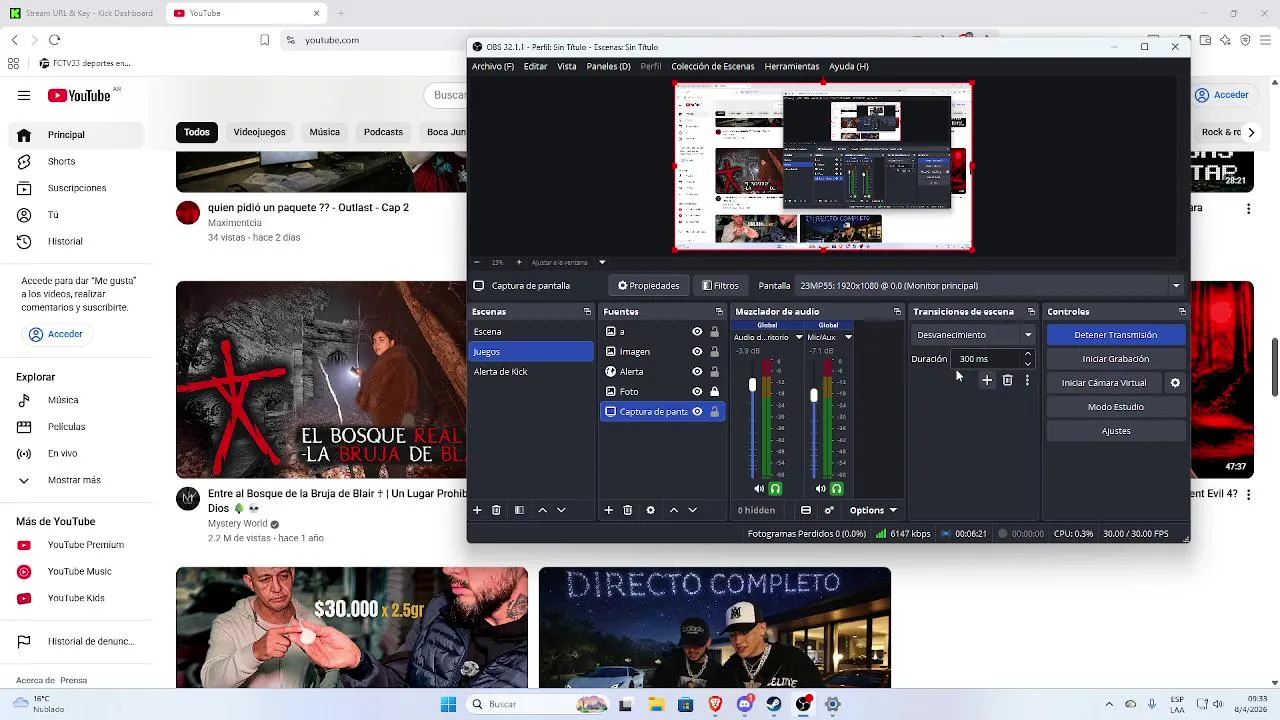Open OBS Editar menu
Screen dimensions: 1280x720
point(535,66)
